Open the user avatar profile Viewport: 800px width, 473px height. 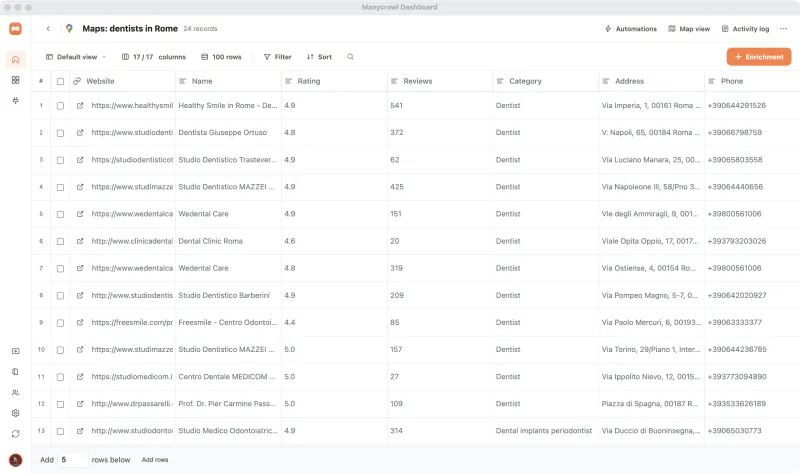[16, 460]
